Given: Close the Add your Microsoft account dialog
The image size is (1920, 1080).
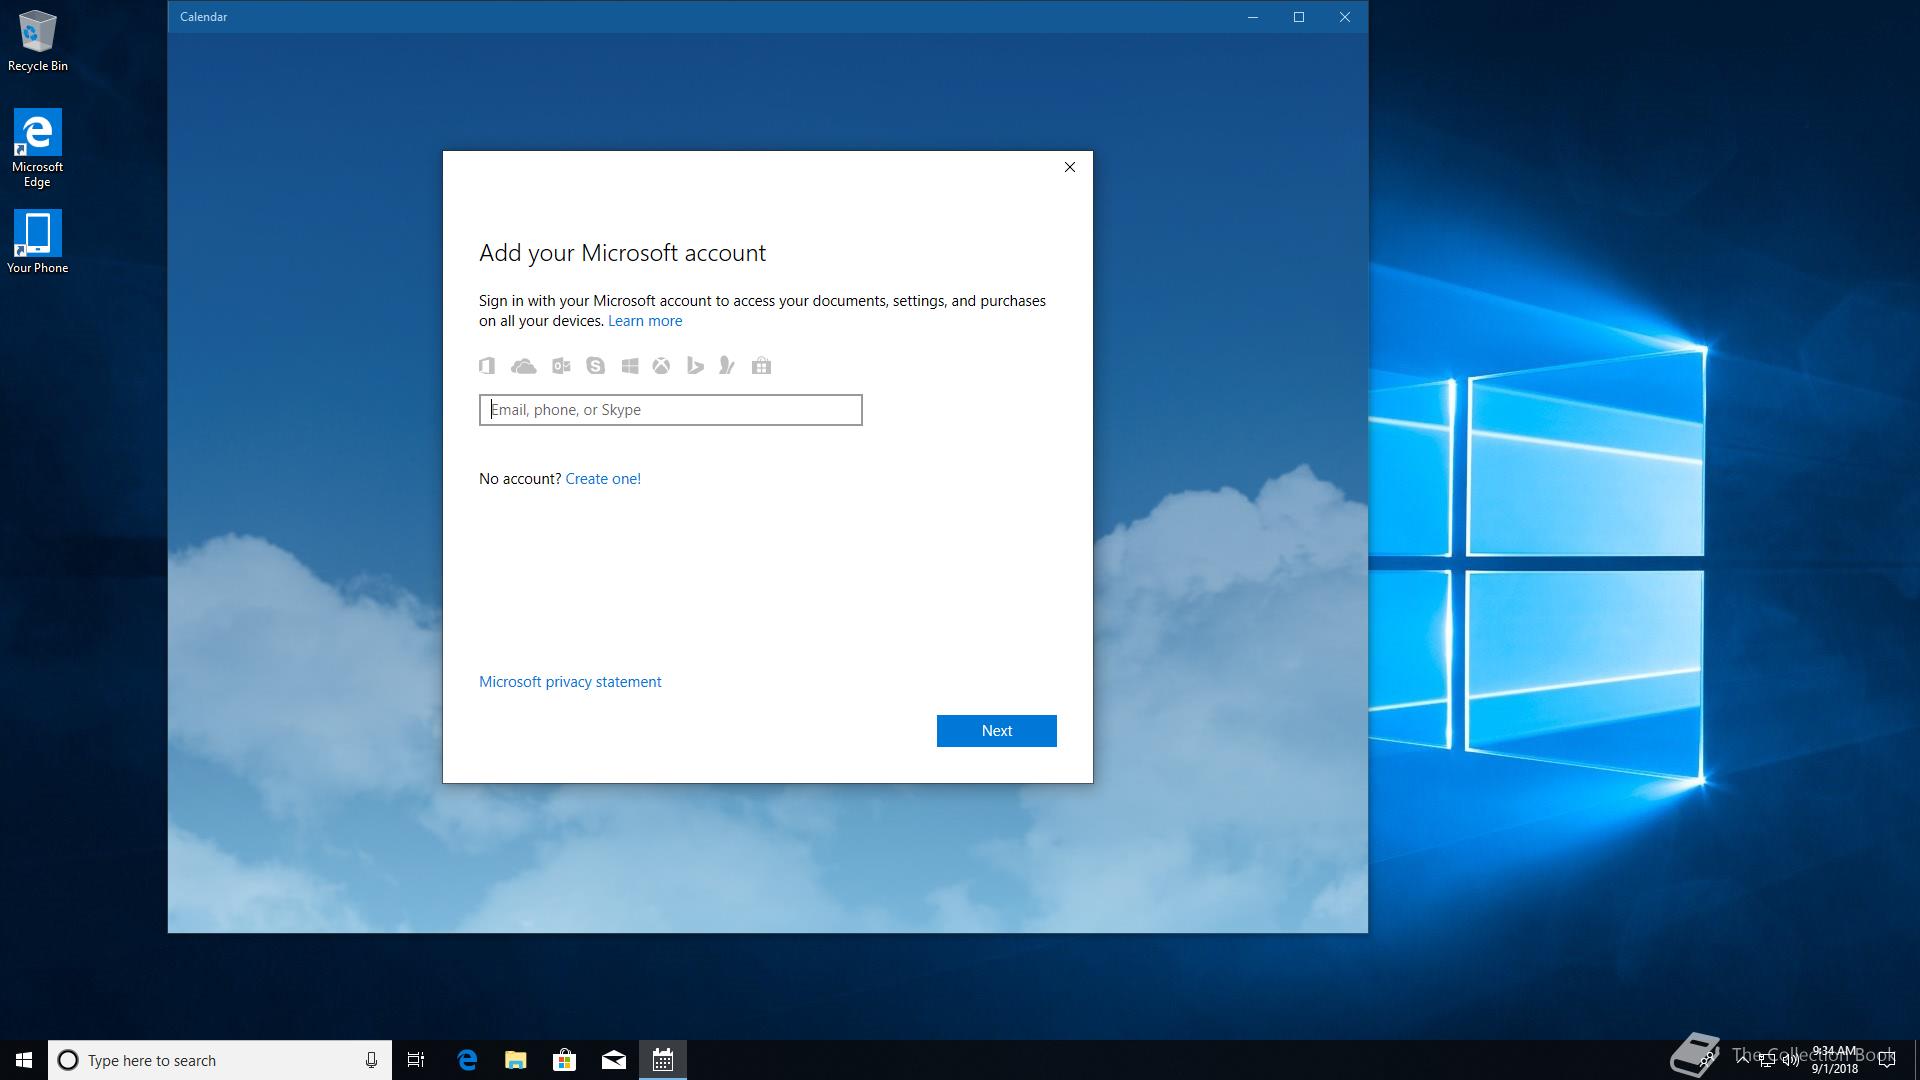Looking at the screenshot, I should tap(1070, 167).
